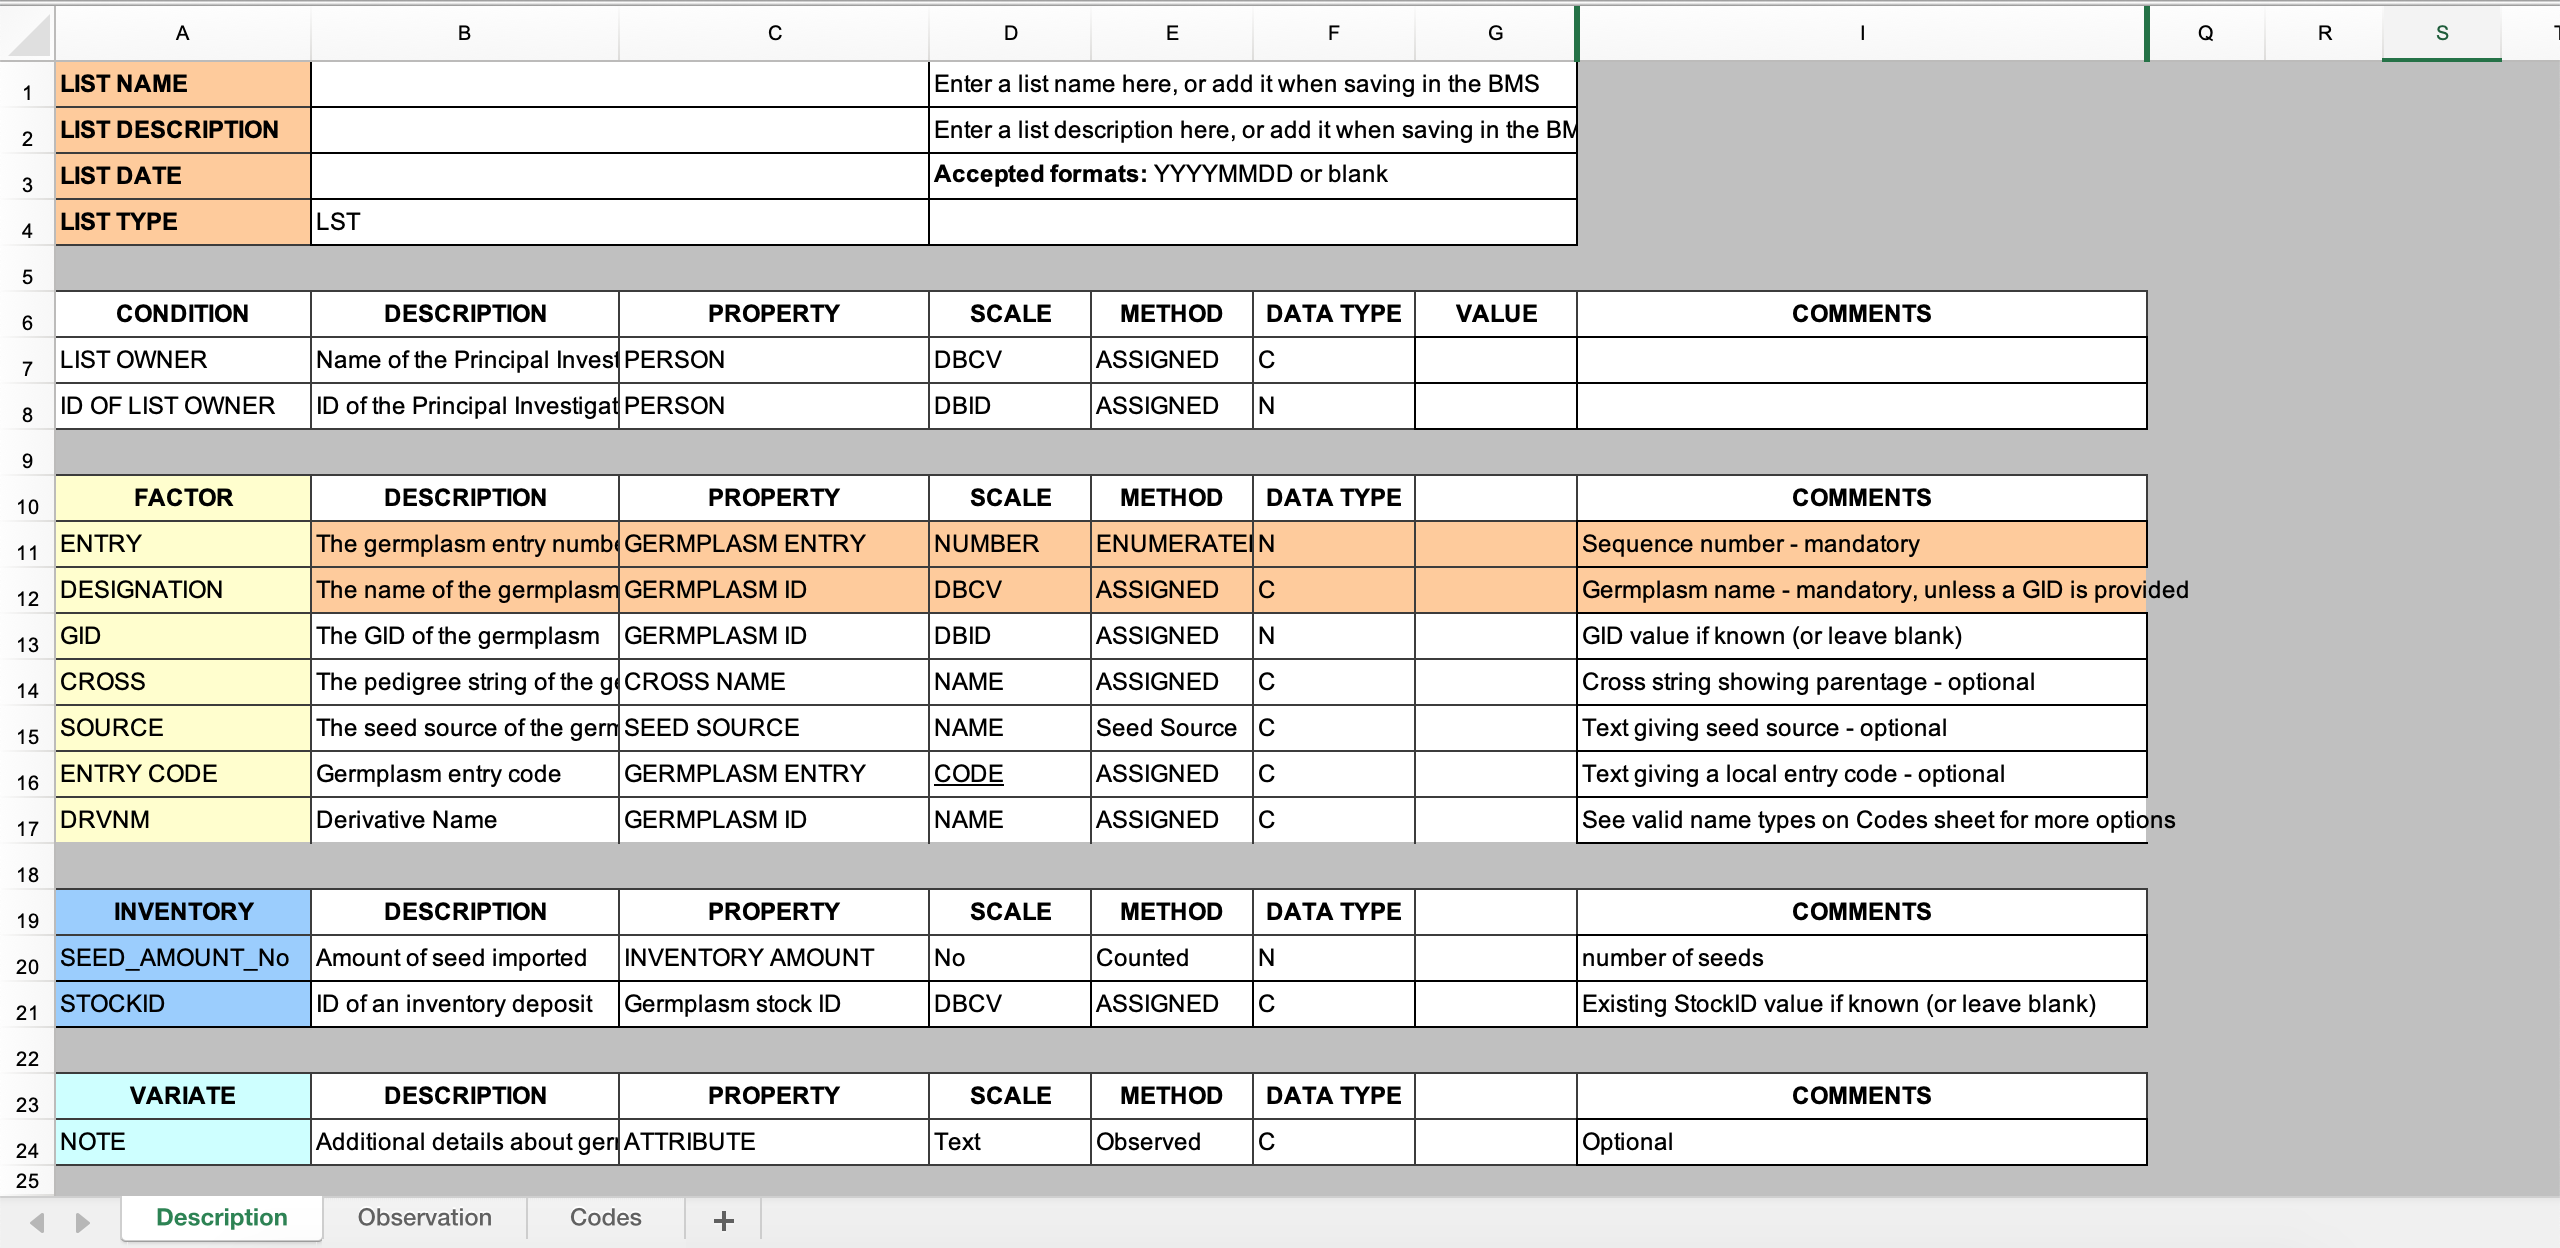Select the CROSS NAME property cell
The height and width of the screenshot is (1248, 2560).
(774, 682)
